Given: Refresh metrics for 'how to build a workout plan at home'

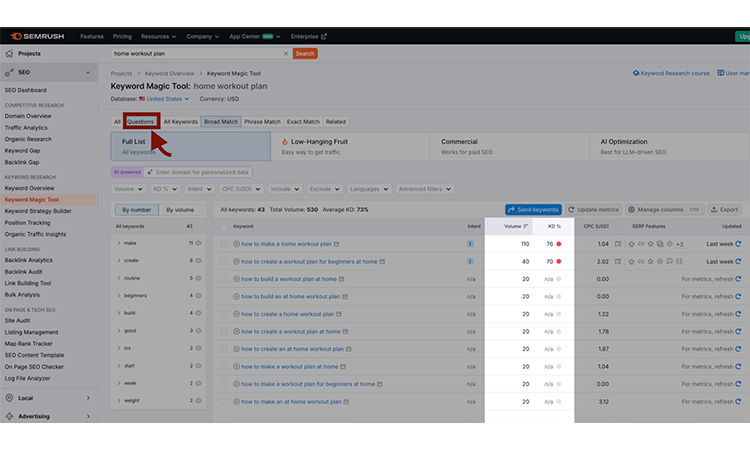Looking at the screenshot, I should click(x=738, y=279).
